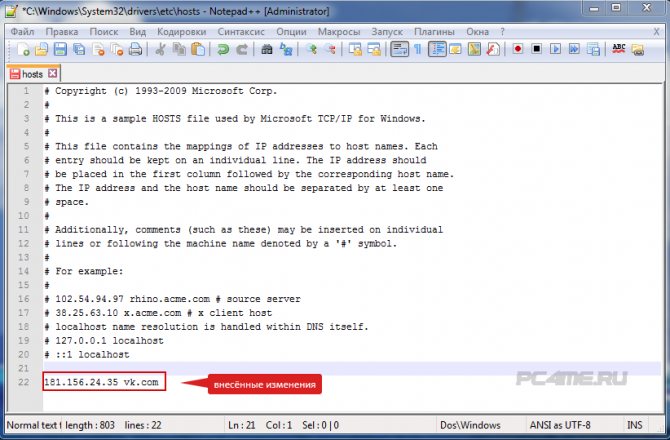Open the Правка menu
The image size is (670, 440).
point(62,32)
